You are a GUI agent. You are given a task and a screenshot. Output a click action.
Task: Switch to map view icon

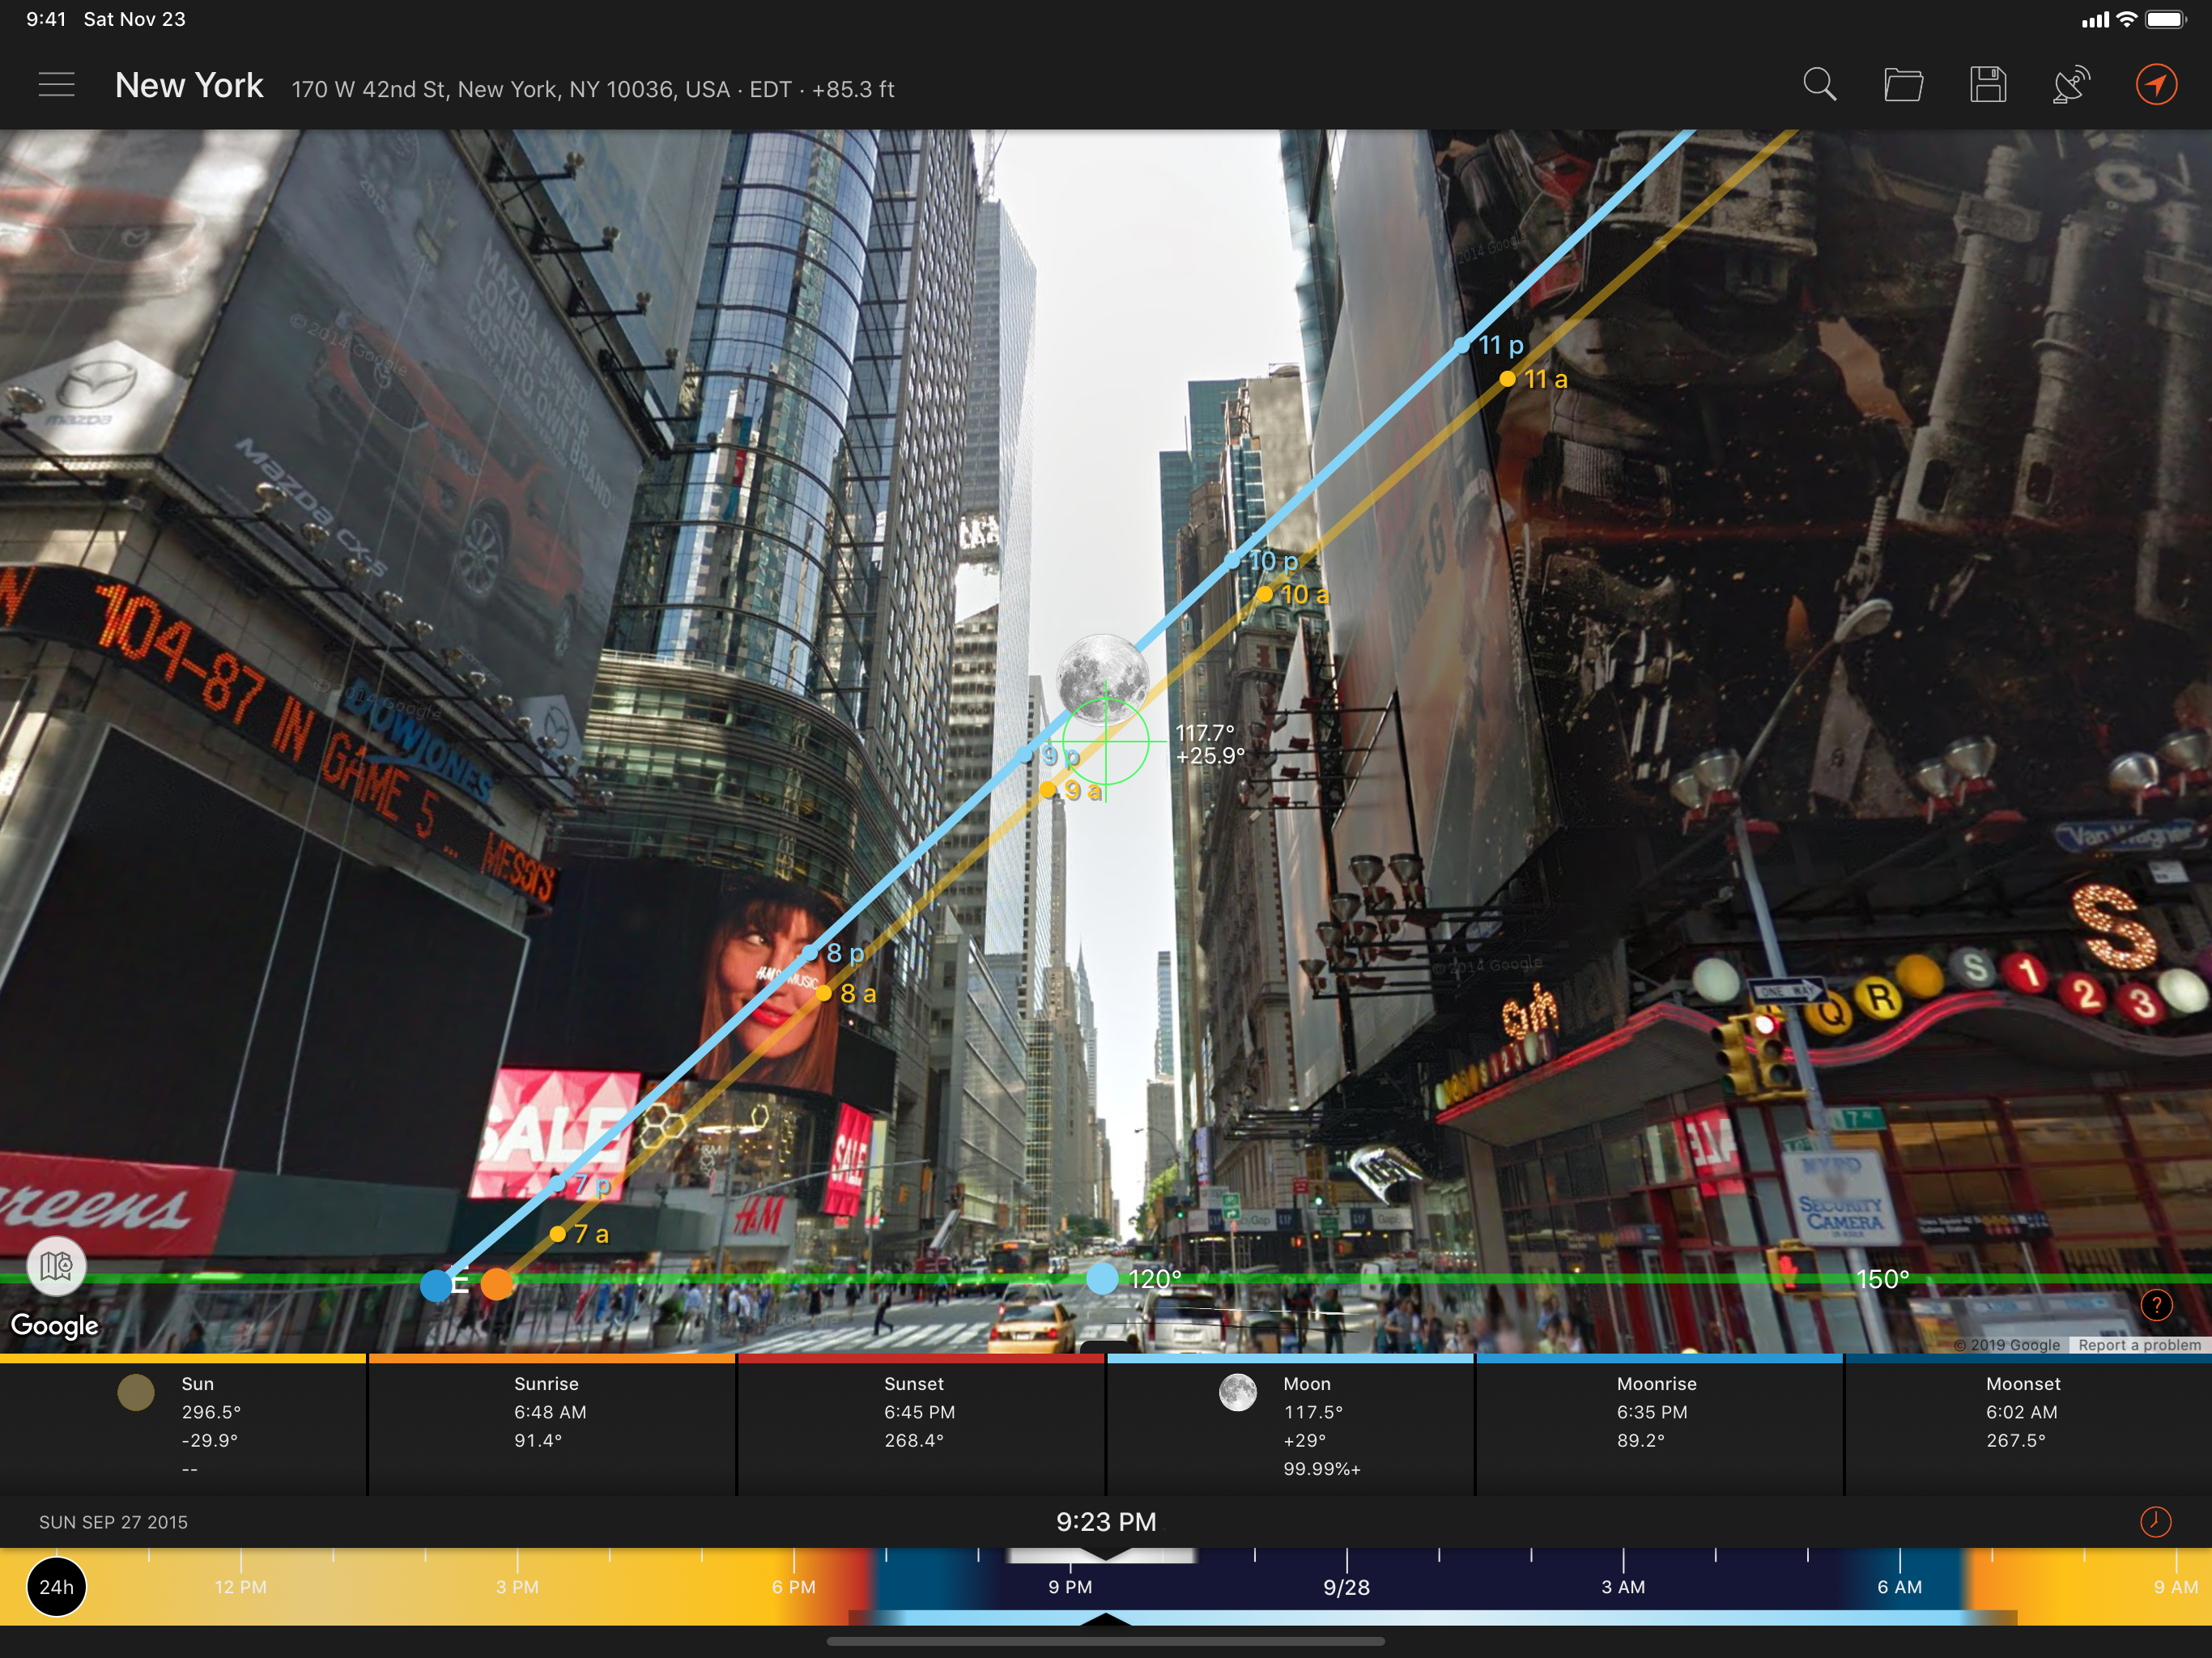[56, 1267]
